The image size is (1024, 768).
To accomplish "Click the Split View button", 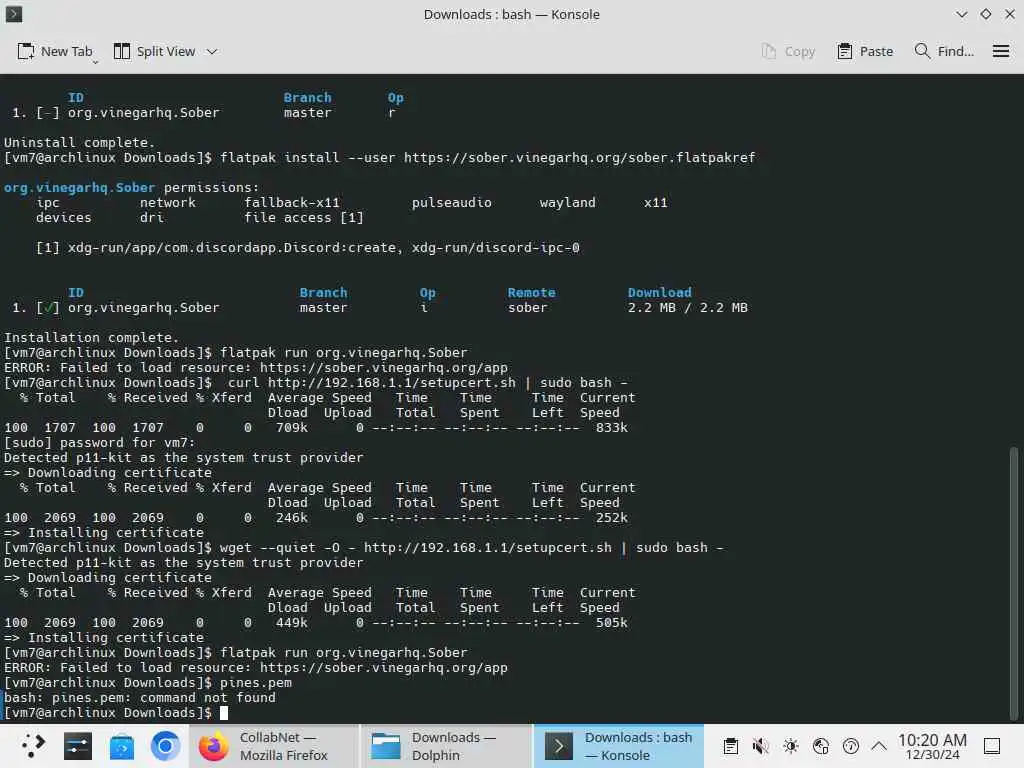I will pos(155,52).
